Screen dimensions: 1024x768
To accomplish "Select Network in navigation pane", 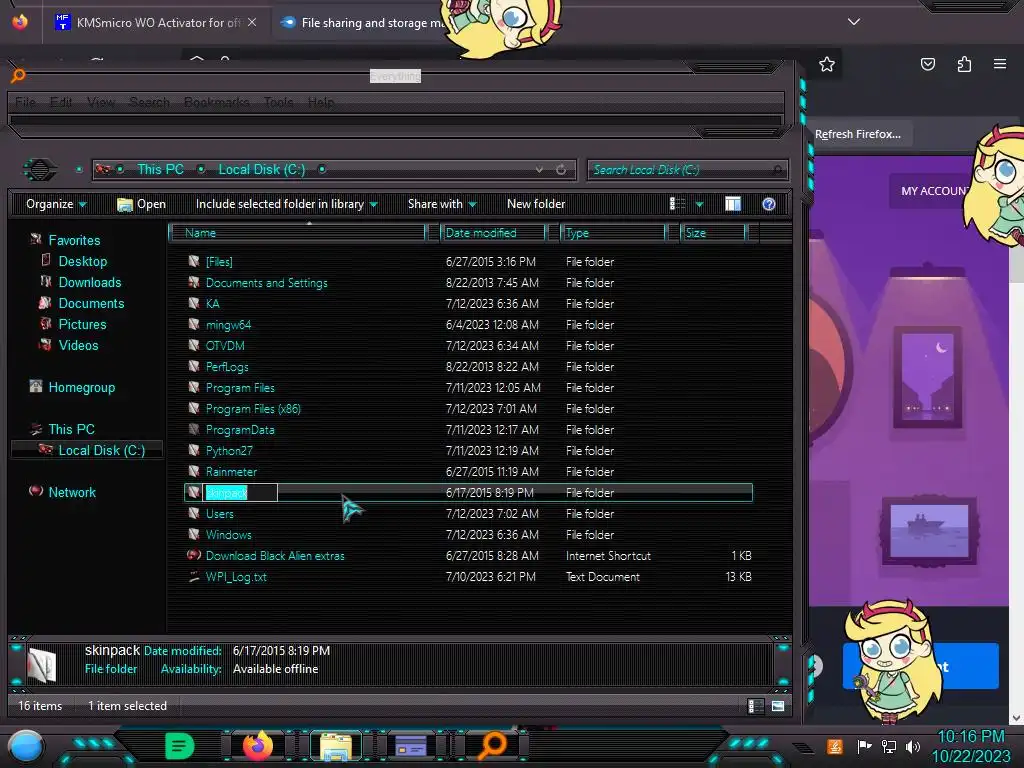I will [x=72, y=492].
